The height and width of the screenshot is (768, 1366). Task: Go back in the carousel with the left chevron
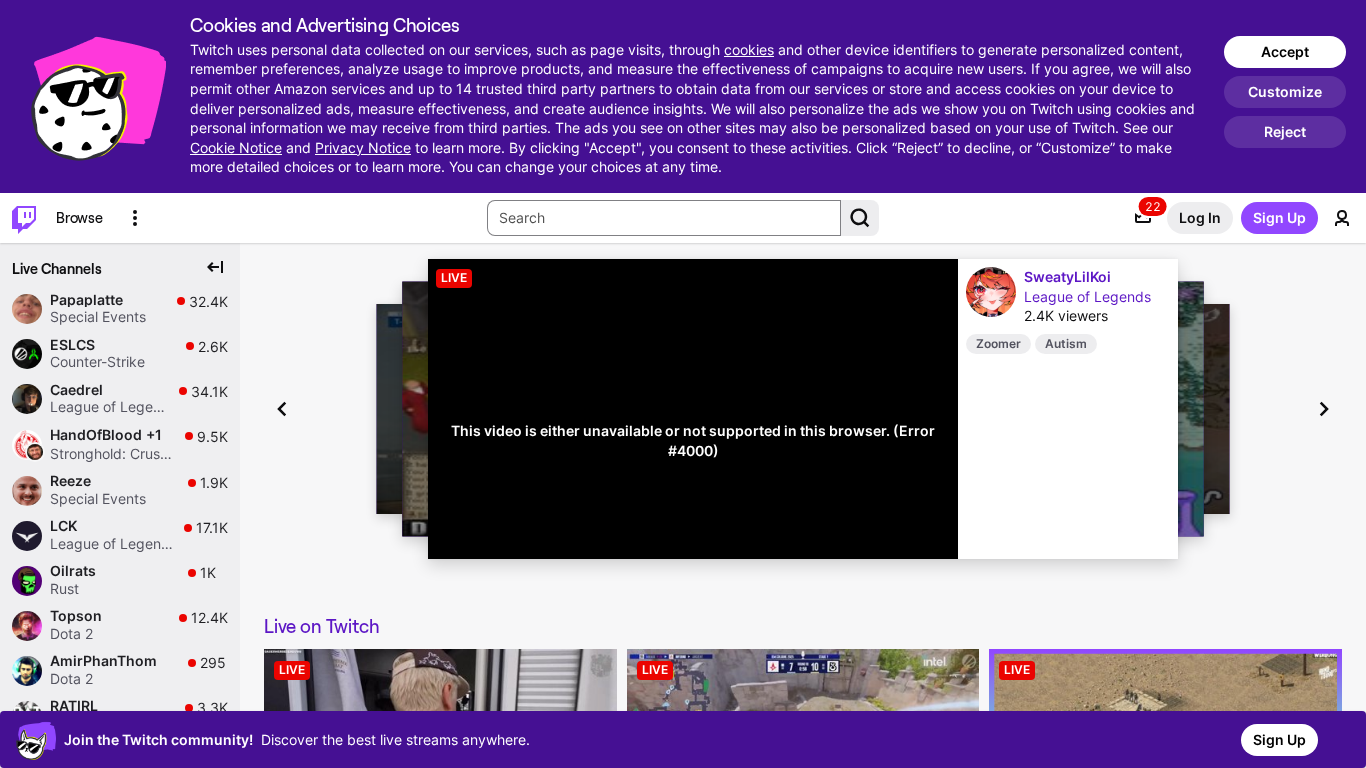pos(281,409)
